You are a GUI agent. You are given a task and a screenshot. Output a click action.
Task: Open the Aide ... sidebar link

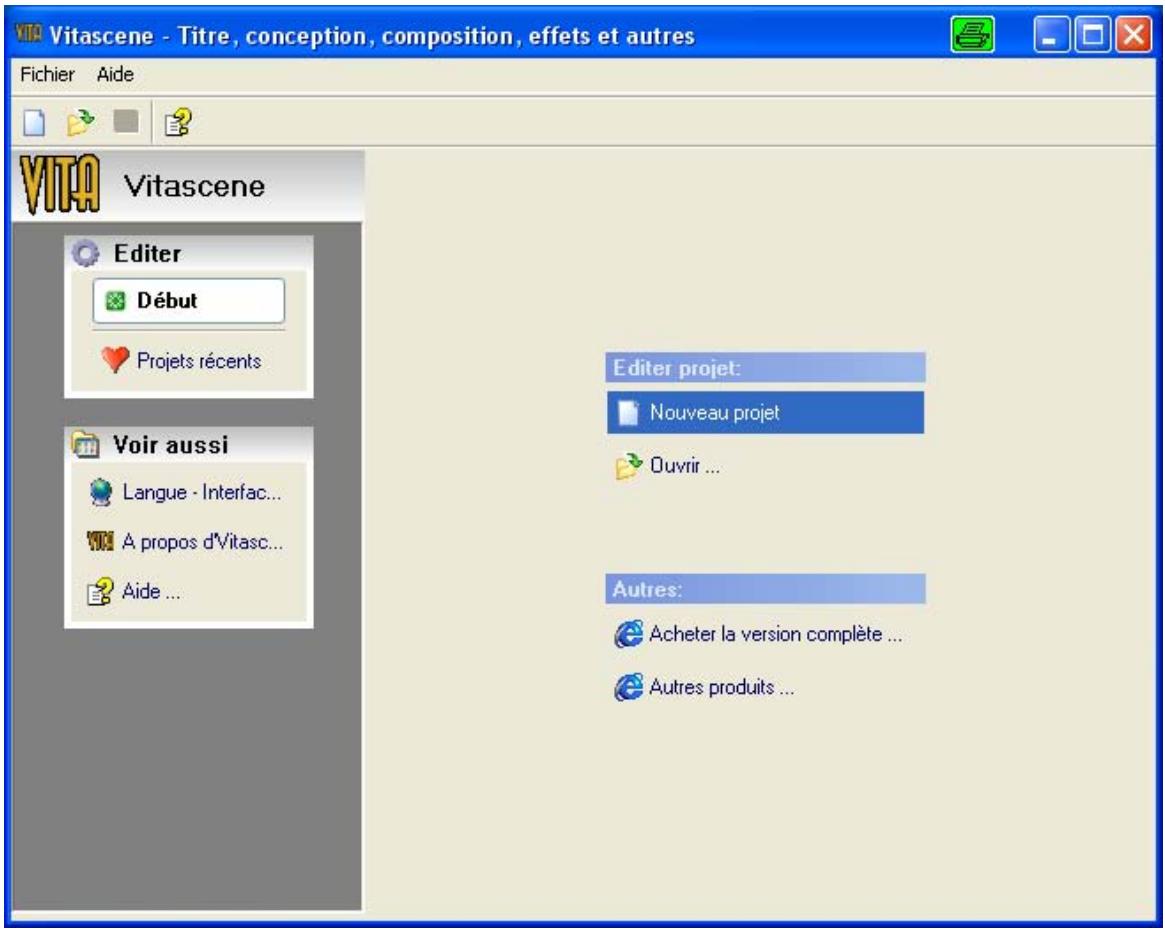[151, 592]
